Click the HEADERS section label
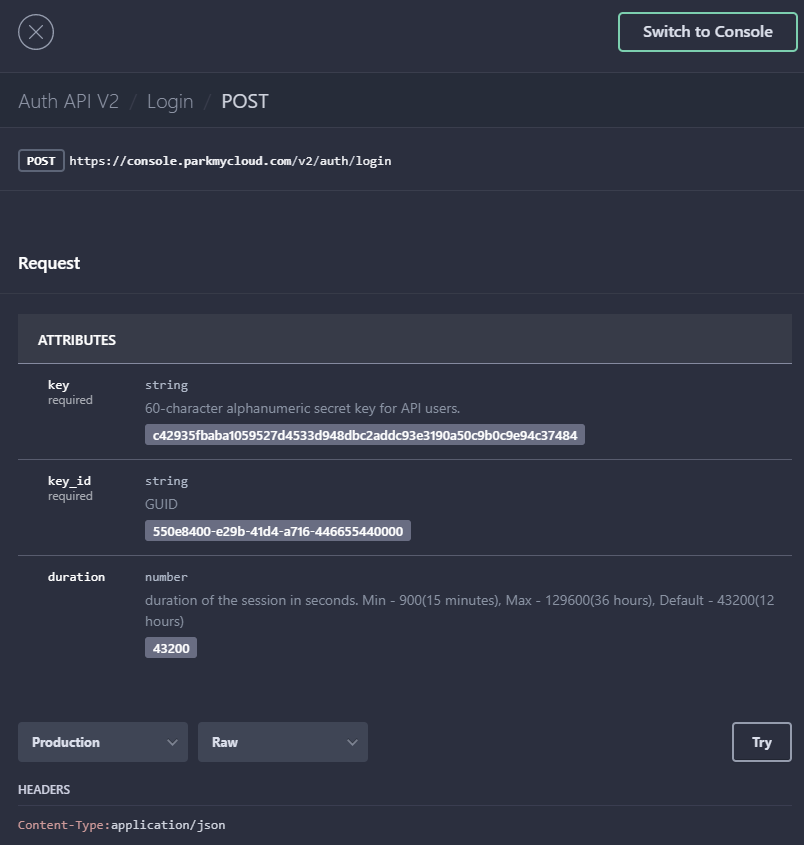This screenshot has height=845, width=804. click(x=44, y=790)
